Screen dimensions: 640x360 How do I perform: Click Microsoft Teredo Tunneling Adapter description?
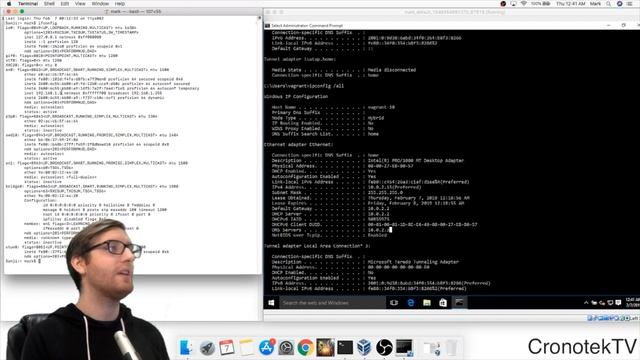(x=413, y=262)
